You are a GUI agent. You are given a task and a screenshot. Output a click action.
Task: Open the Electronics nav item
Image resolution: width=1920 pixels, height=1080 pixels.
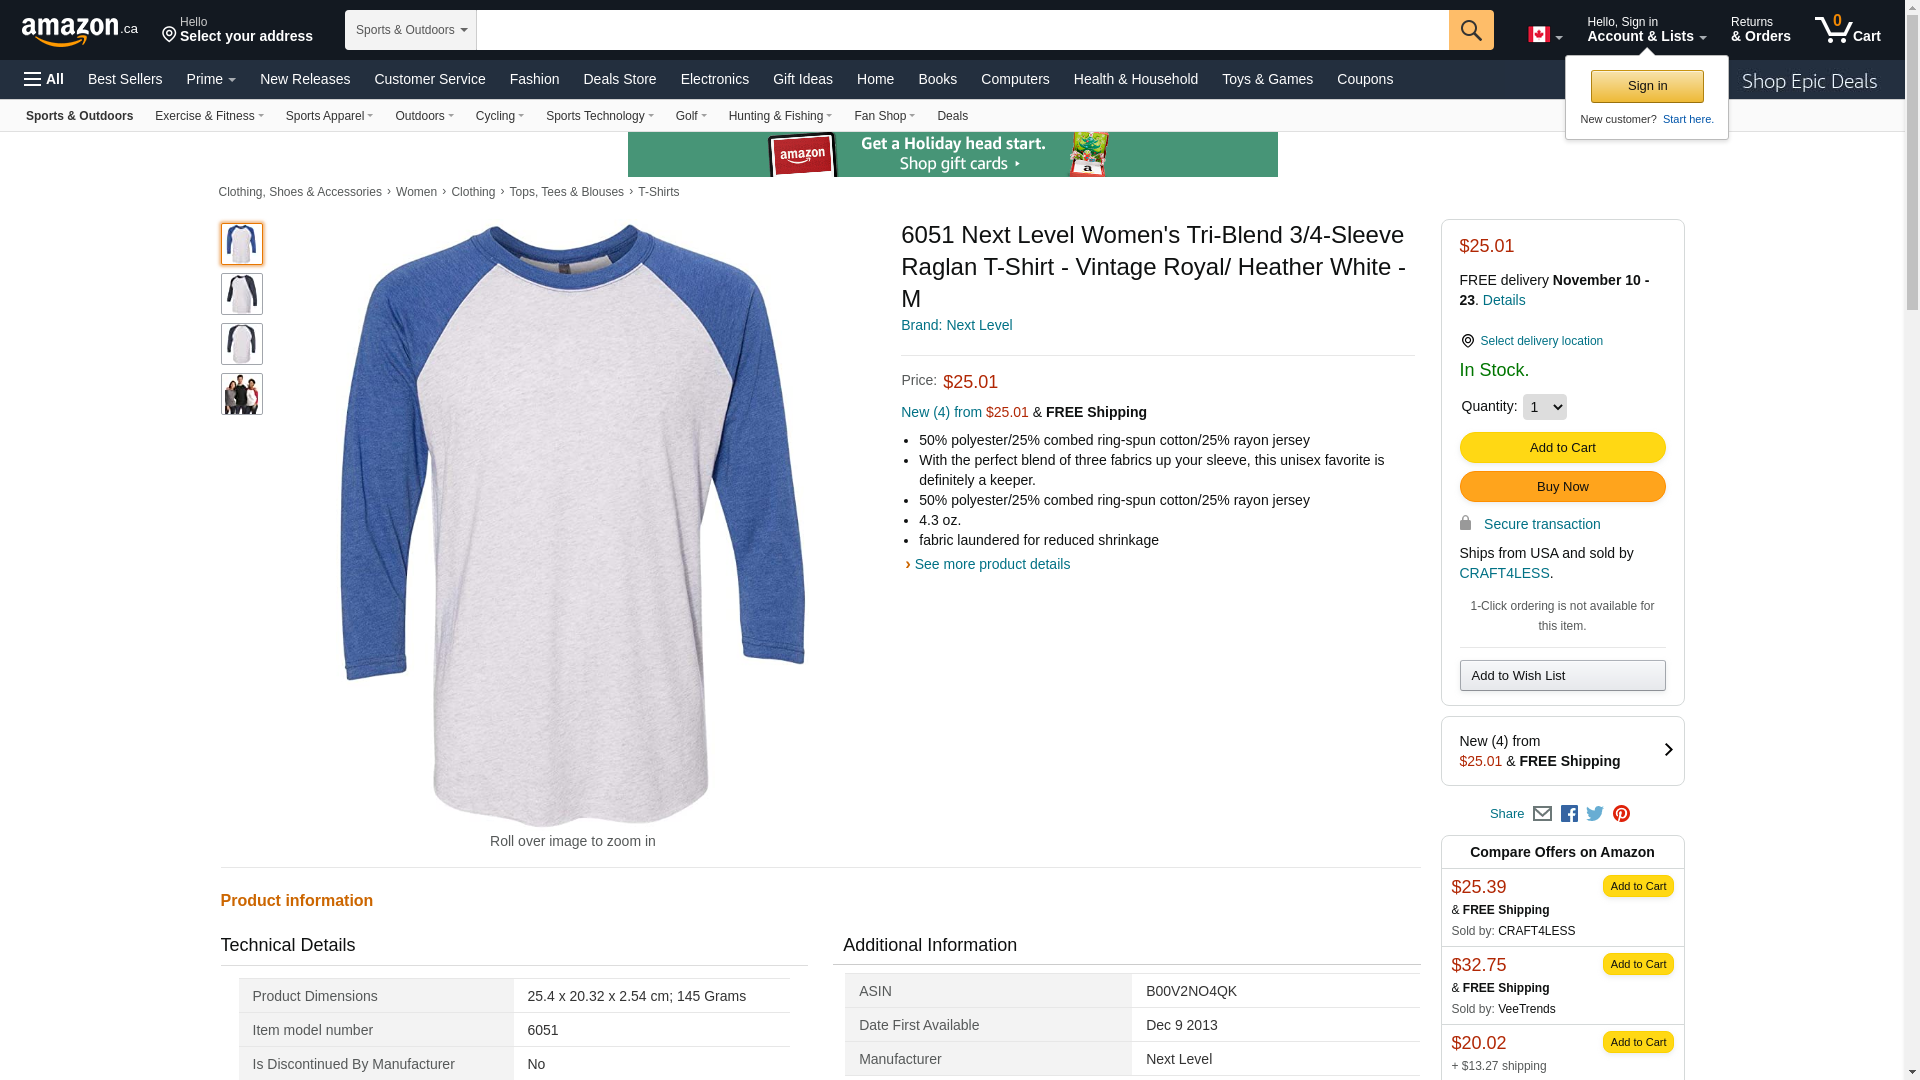[714, 79]
